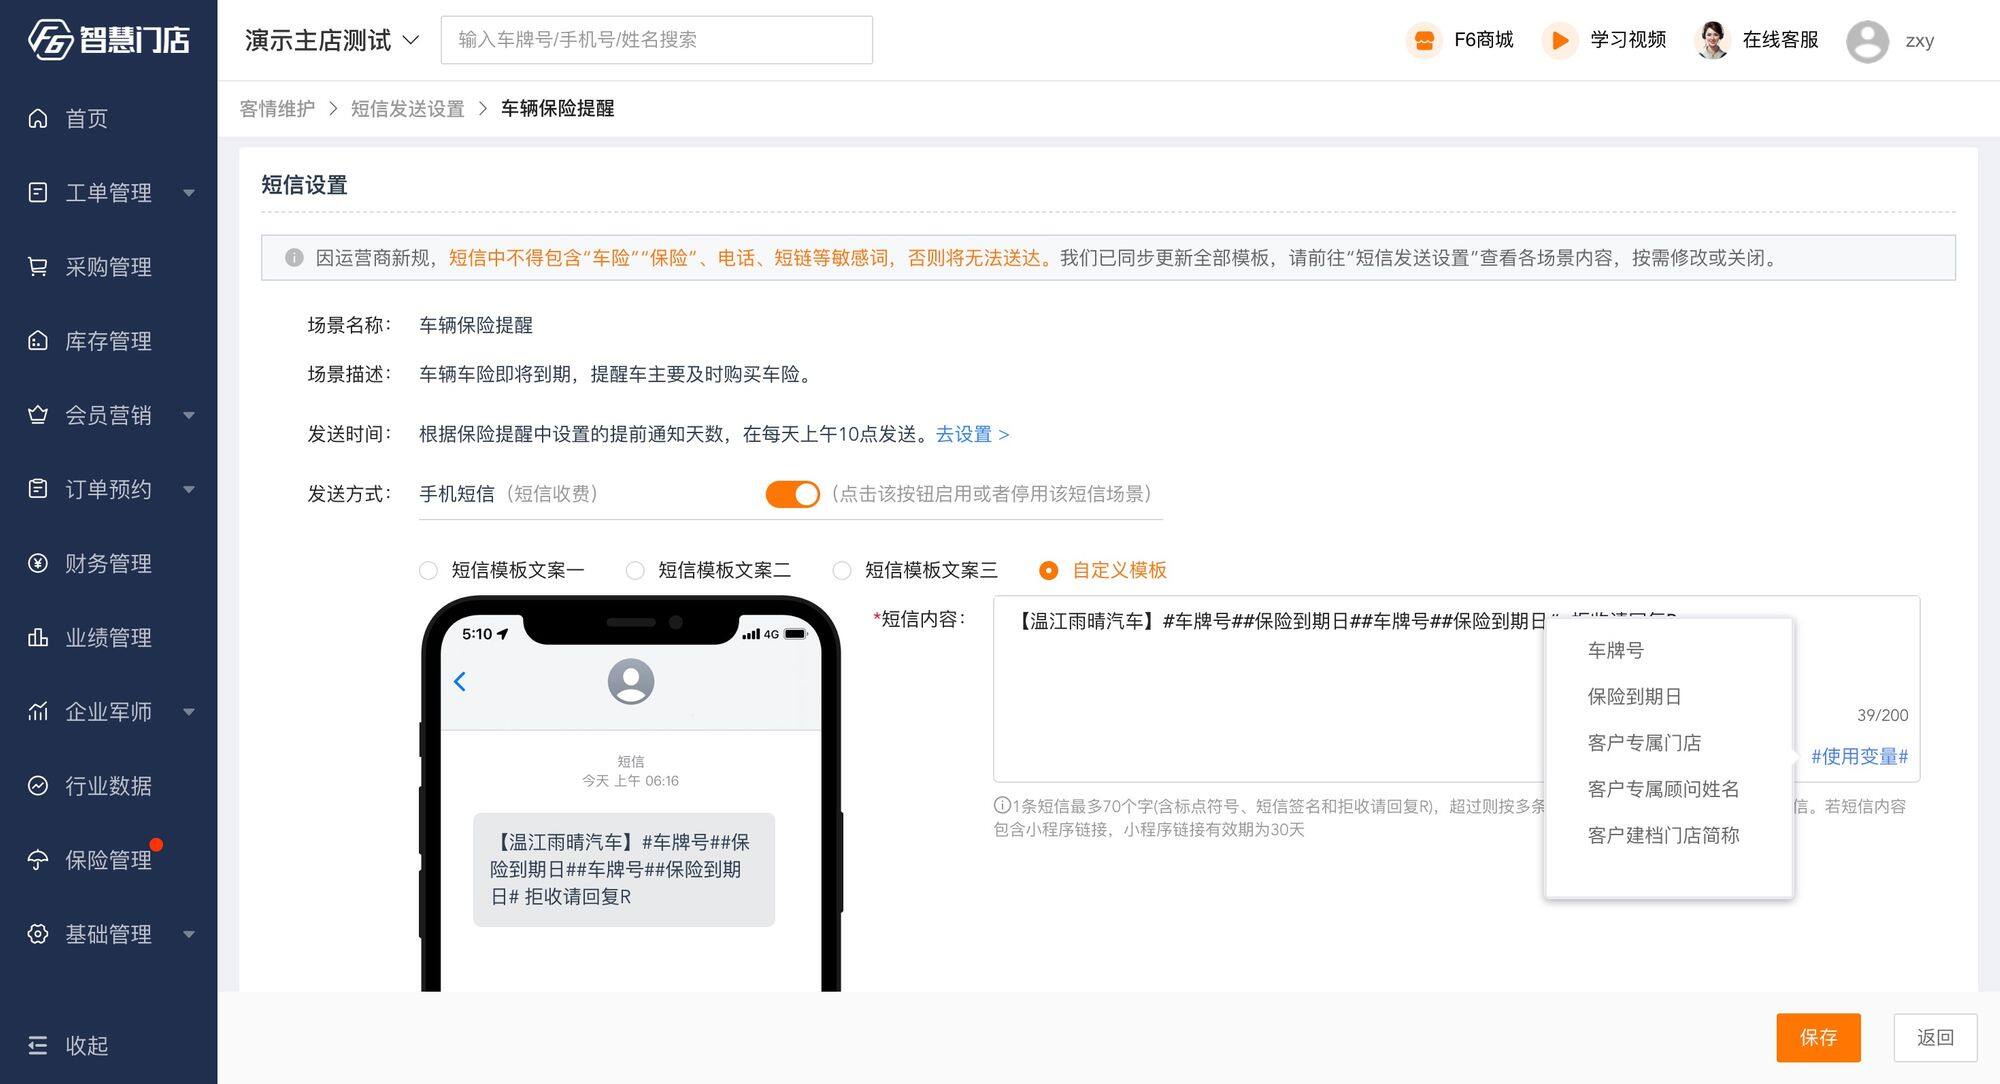Click the 返回 button
2000x1084 pixels.
(1935, 1037)
